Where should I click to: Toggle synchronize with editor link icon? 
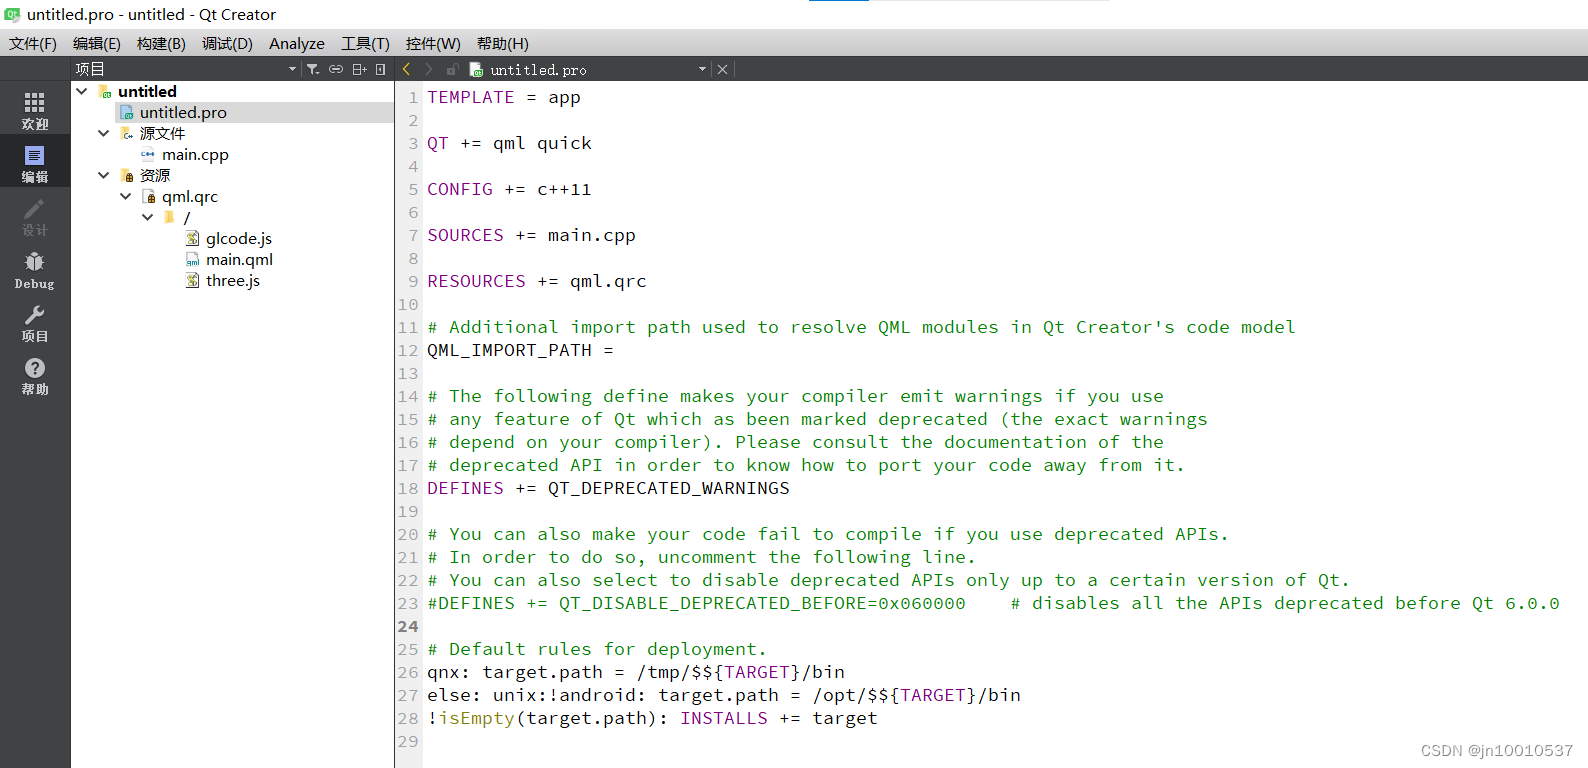point(336,69)
